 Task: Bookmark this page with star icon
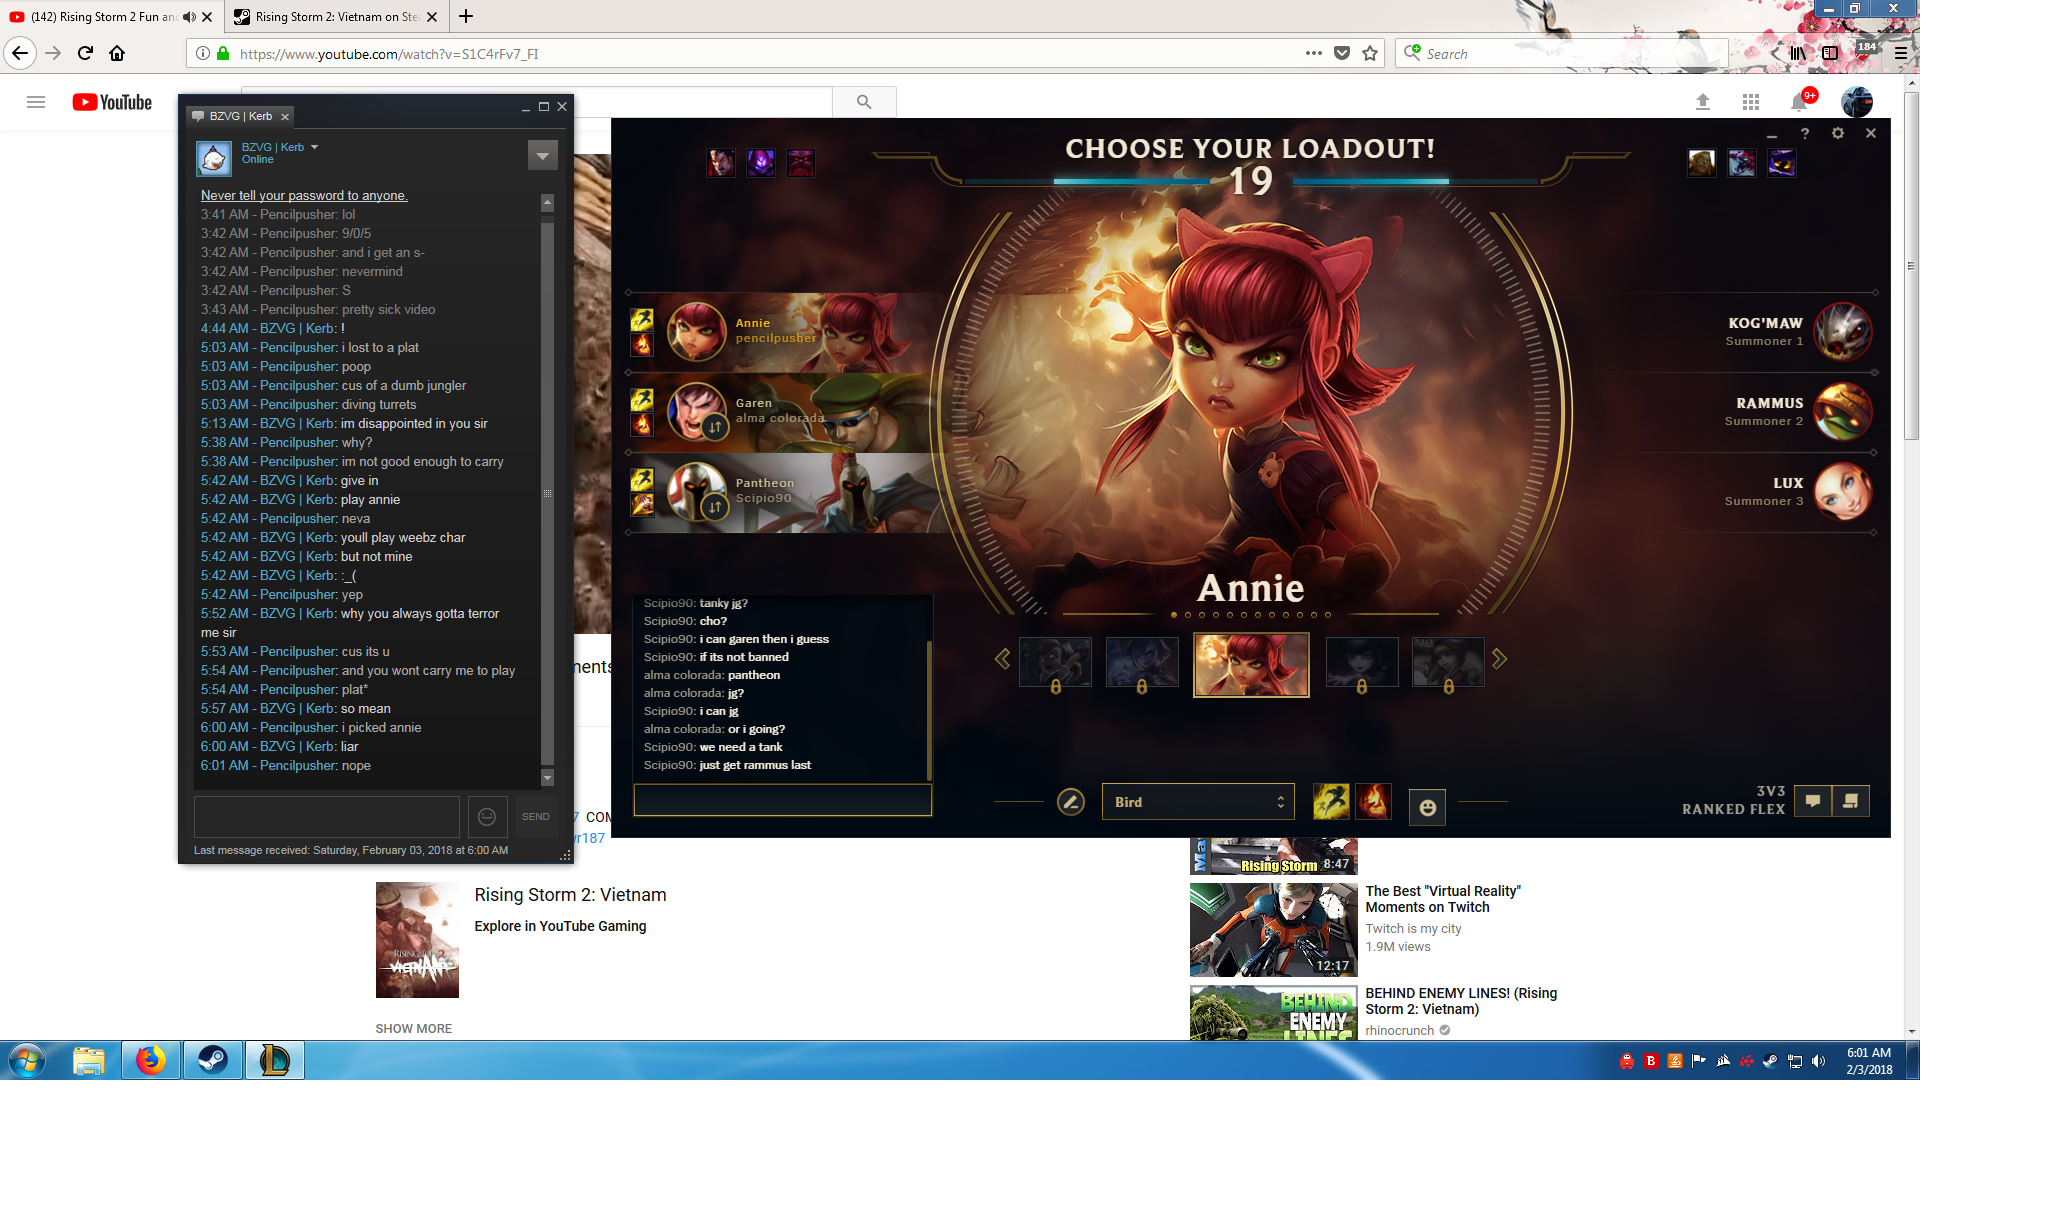tap(1370, 53)
